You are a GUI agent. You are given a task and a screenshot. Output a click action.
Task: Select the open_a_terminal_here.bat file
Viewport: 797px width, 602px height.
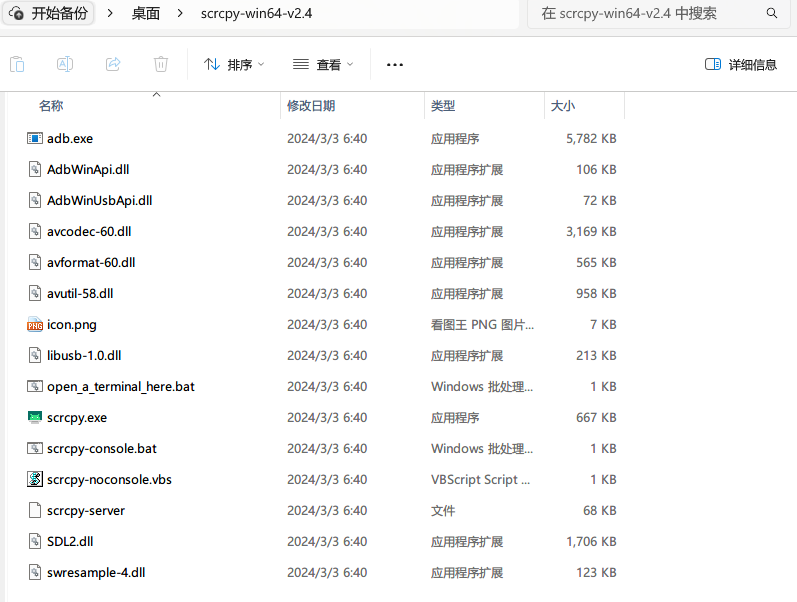(x=120, y=386)
